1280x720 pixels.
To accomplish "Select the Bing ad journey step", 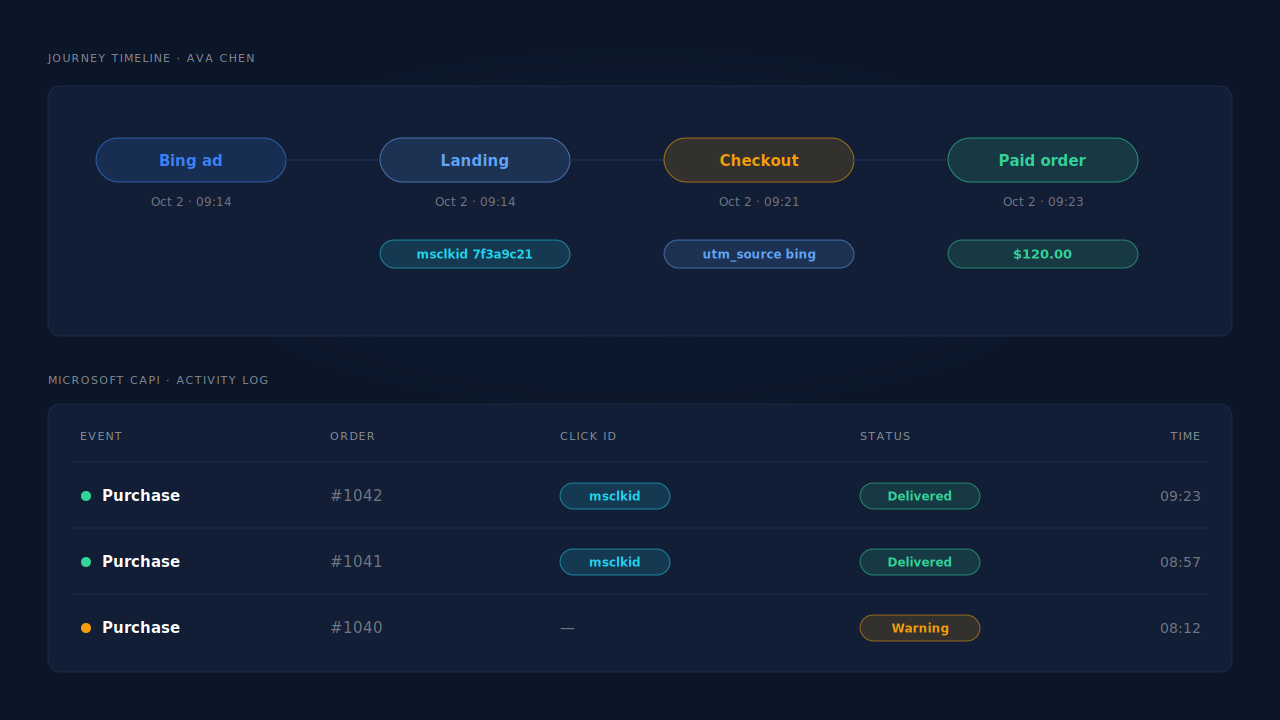I will [x=191, y=160].
